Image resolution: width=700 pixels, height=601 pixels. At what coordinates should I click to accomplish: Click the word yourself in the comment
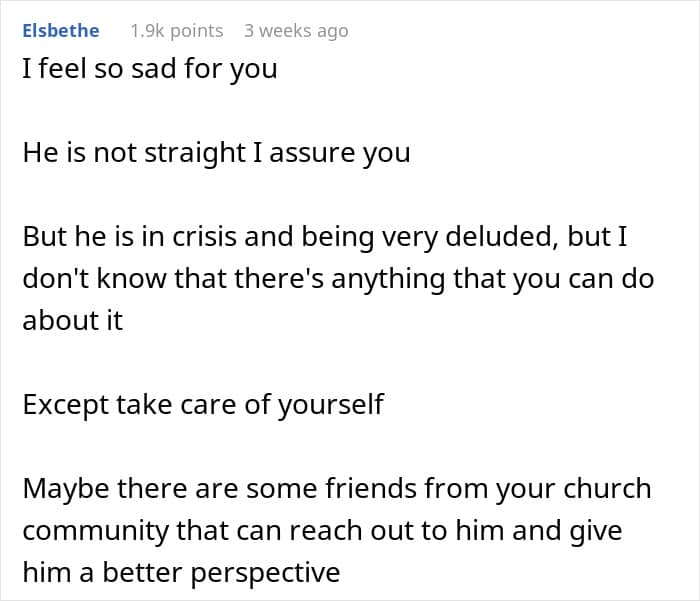331,405
